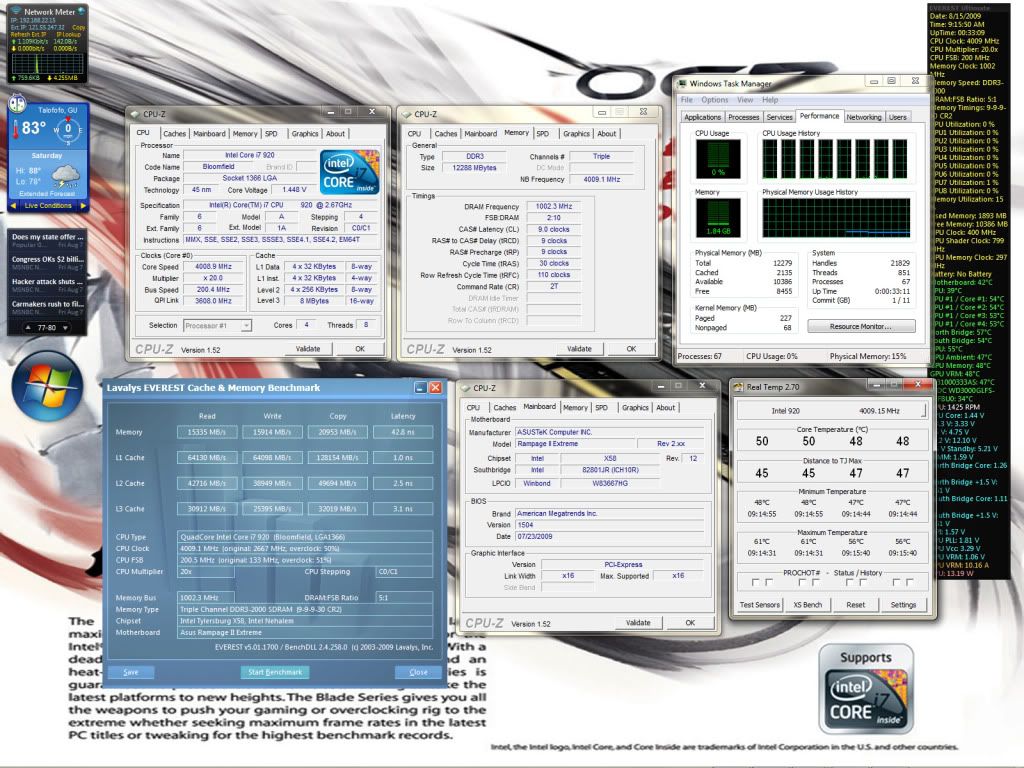The height and width of the screenshot is (768, 1024).
Task: Click the Network Meter gadget's wifi icon
Action: point(15,10)
